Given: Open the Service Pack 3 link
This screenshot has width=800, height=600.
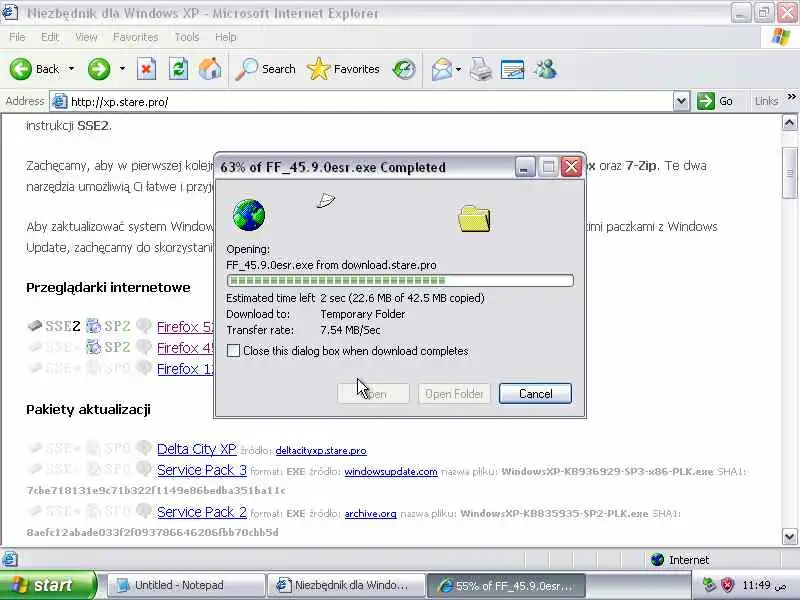Looking at the screenshot, I should [202, 469].
